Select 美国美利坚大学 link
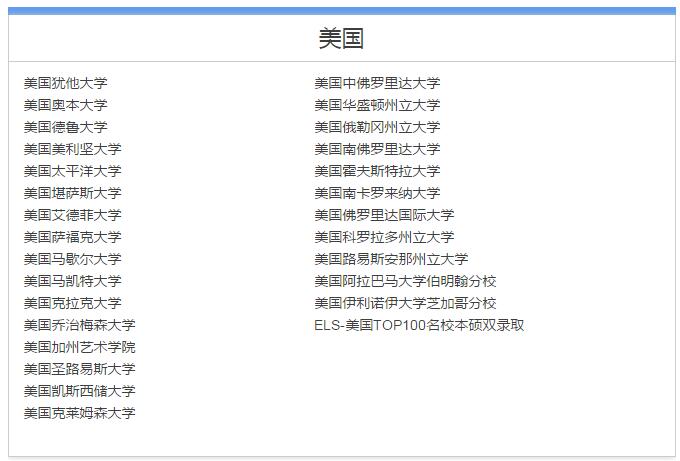 pyautogui.click(x=72, y=149)
